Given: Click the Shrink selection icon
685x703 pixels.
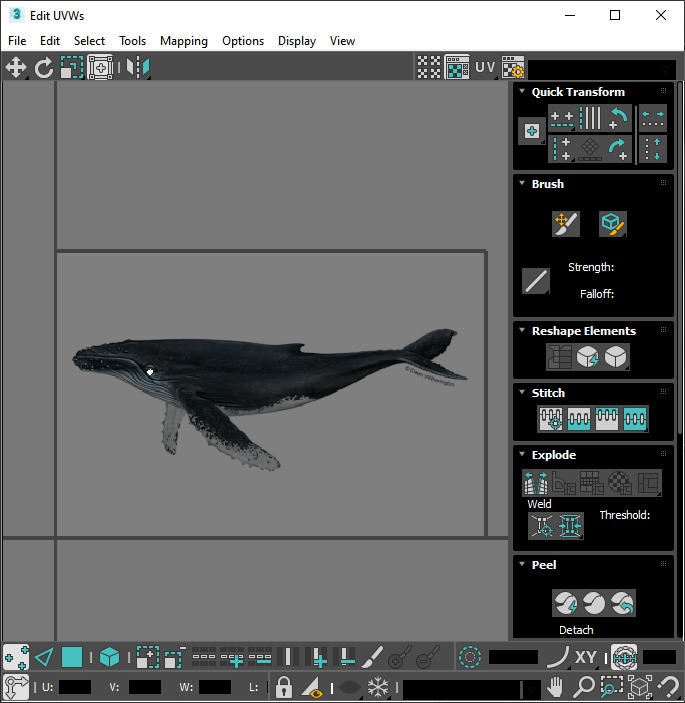Looking at the screenshot, I should tap(175, 658).
